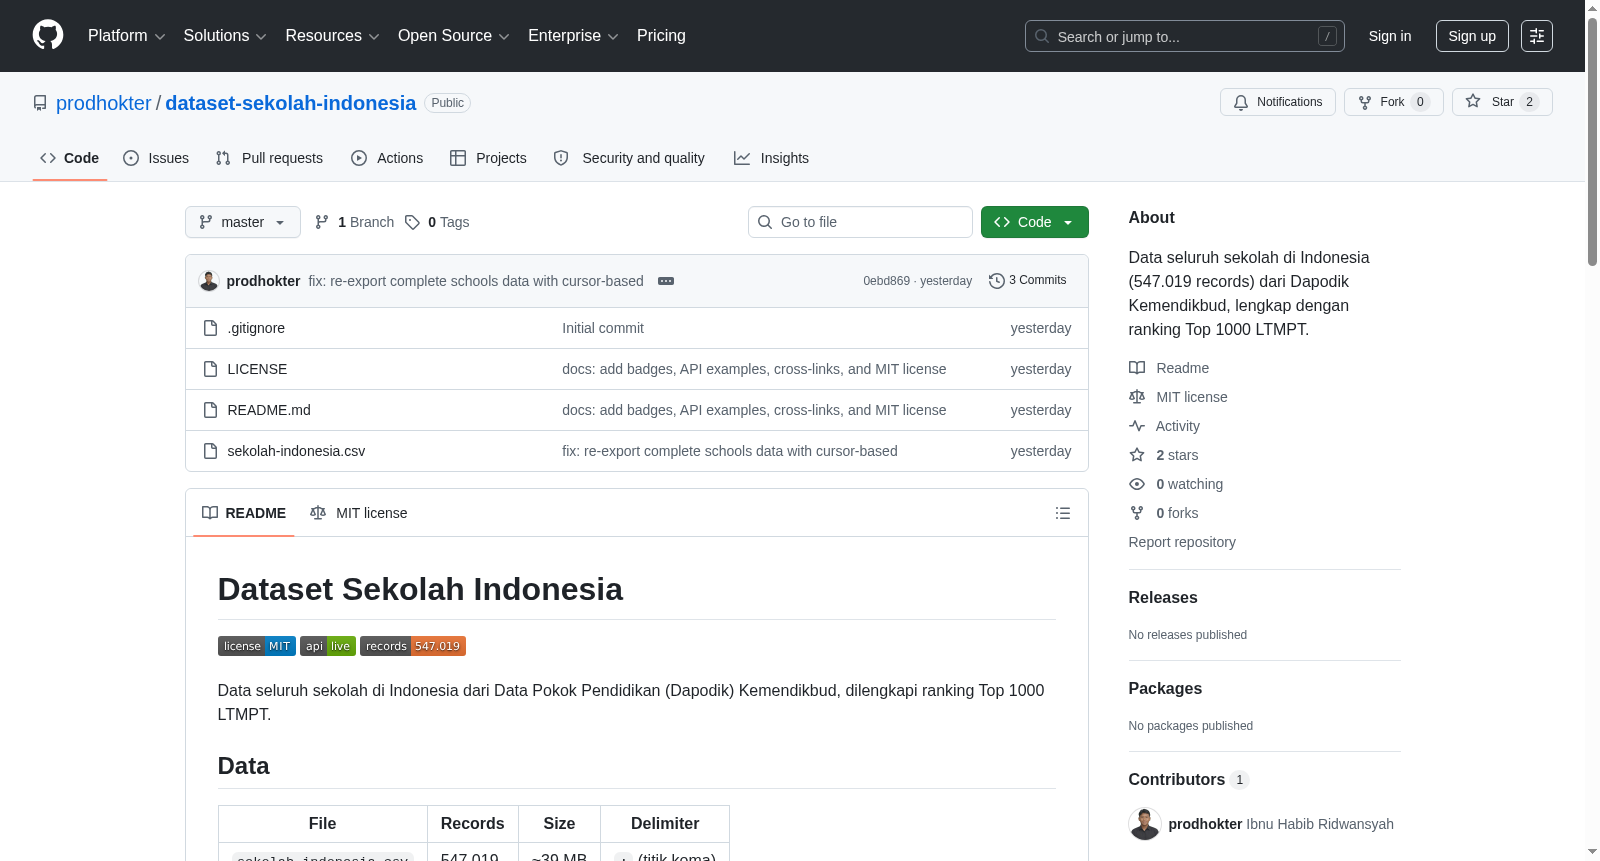Open the .gitignore file
Screen dimensions: 1600x861
tap(256, 328)
